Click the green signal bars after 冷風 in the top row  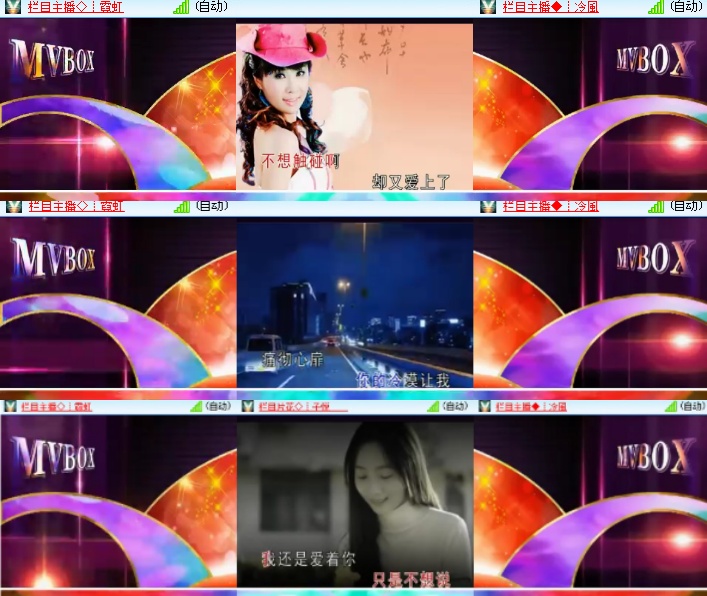(x=656, y=7)
